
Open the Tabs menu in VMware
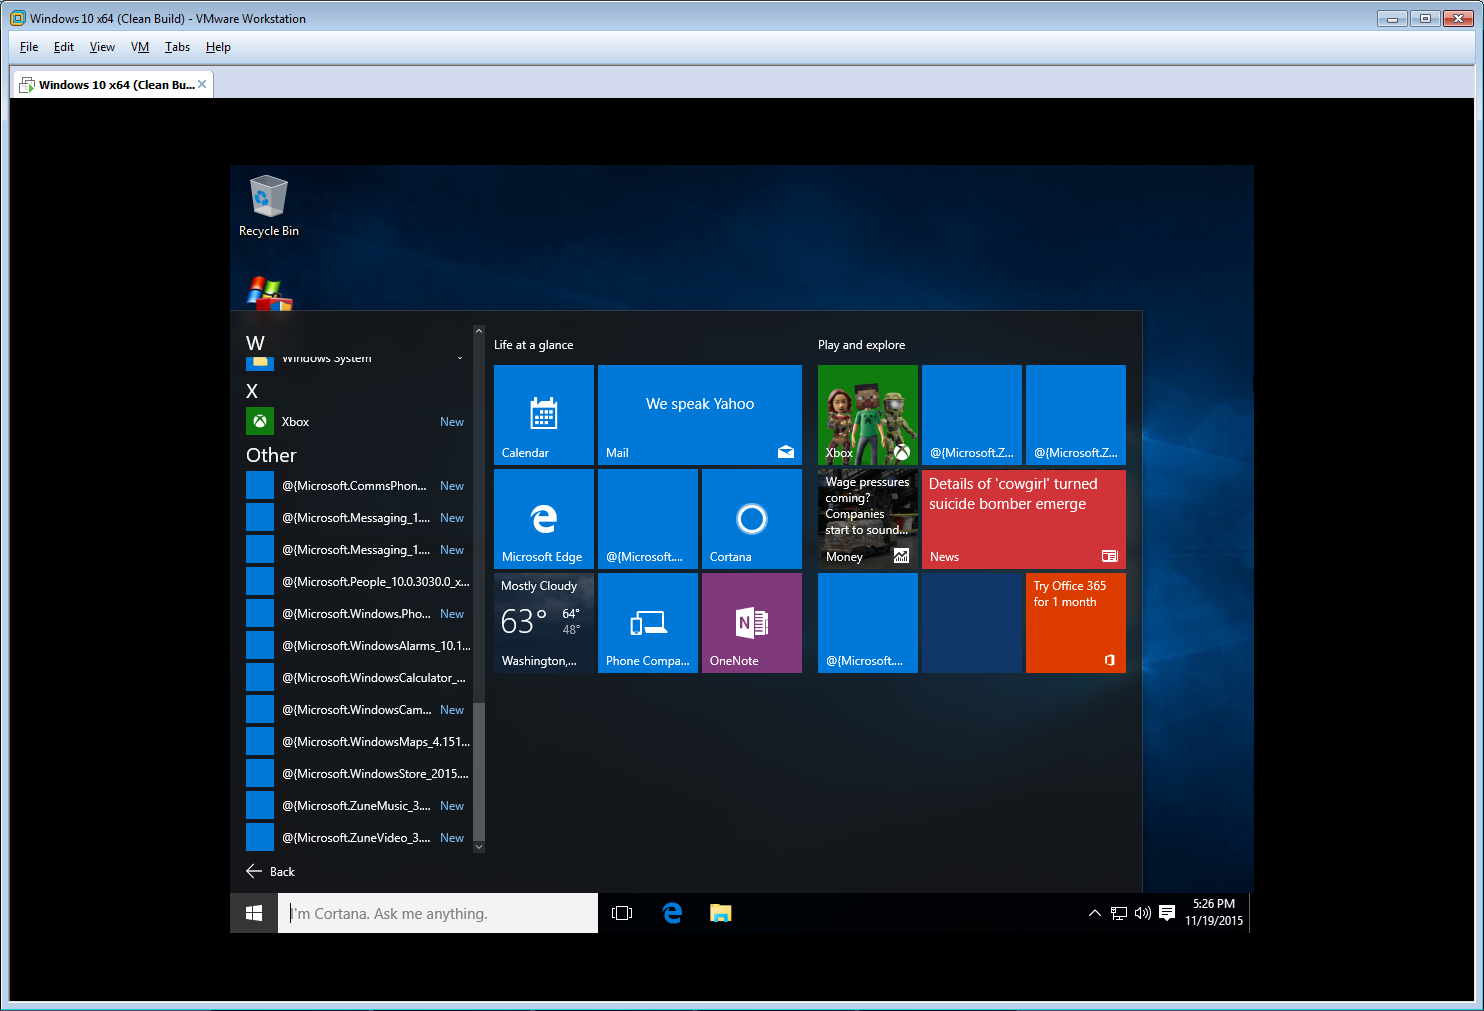(177, 47)
